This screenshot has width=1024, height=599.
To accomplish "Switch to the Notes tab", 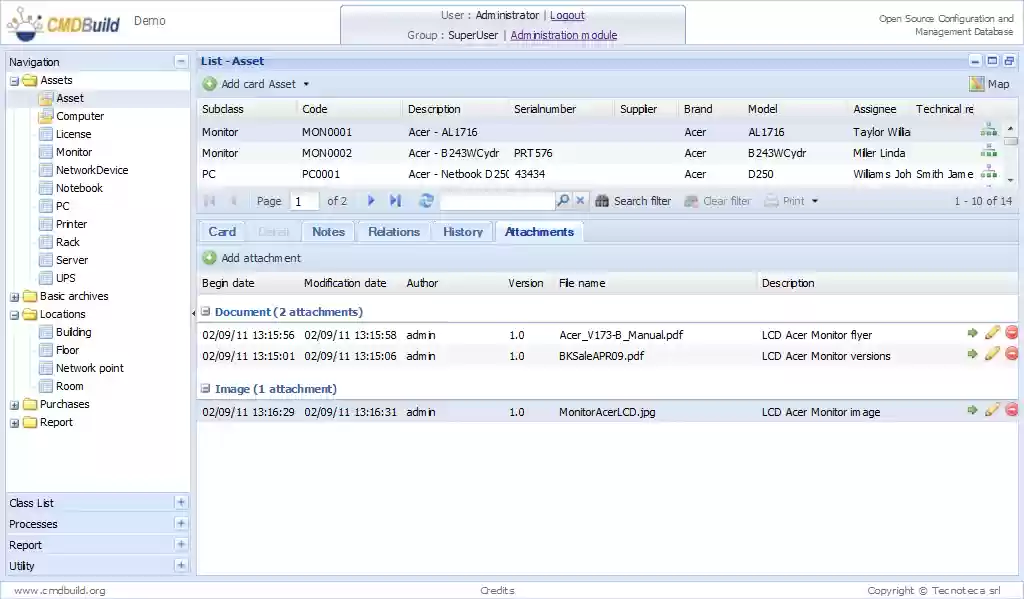I will [x=328, y=231].
